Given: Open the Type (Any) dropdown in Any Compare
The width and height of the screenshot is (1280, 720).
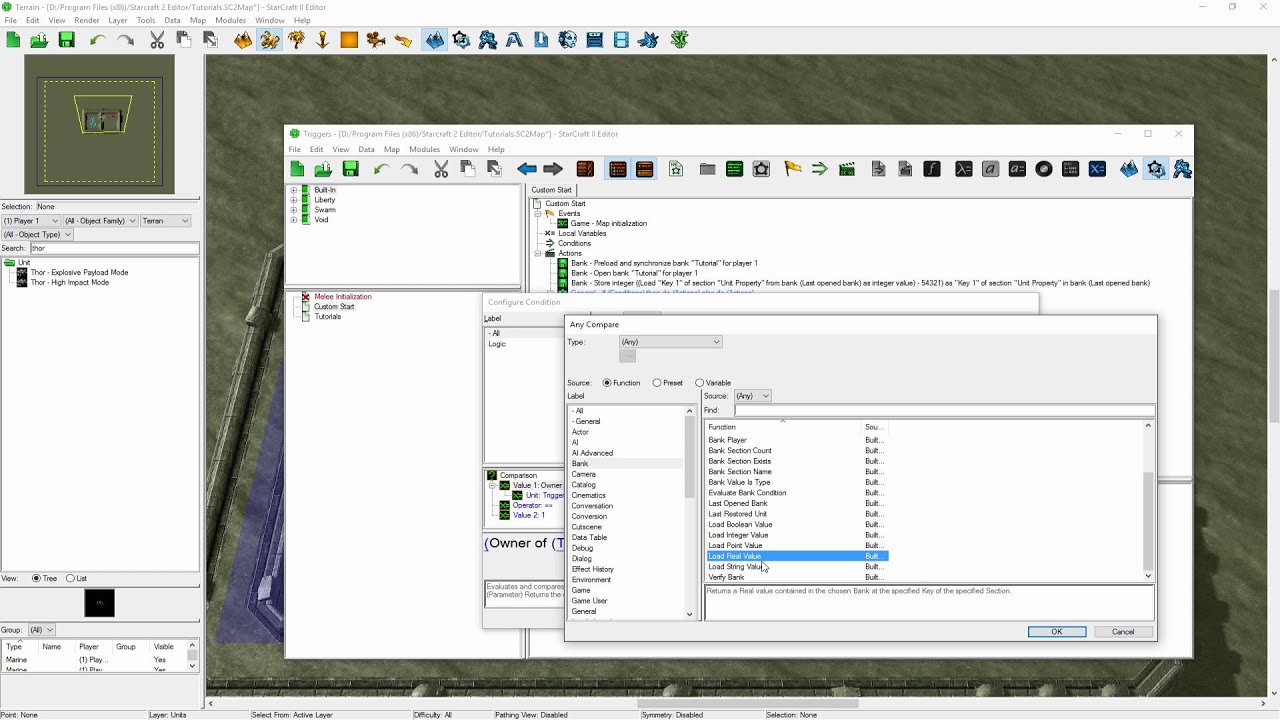Looking at the screenshot, I should point(670,342).
